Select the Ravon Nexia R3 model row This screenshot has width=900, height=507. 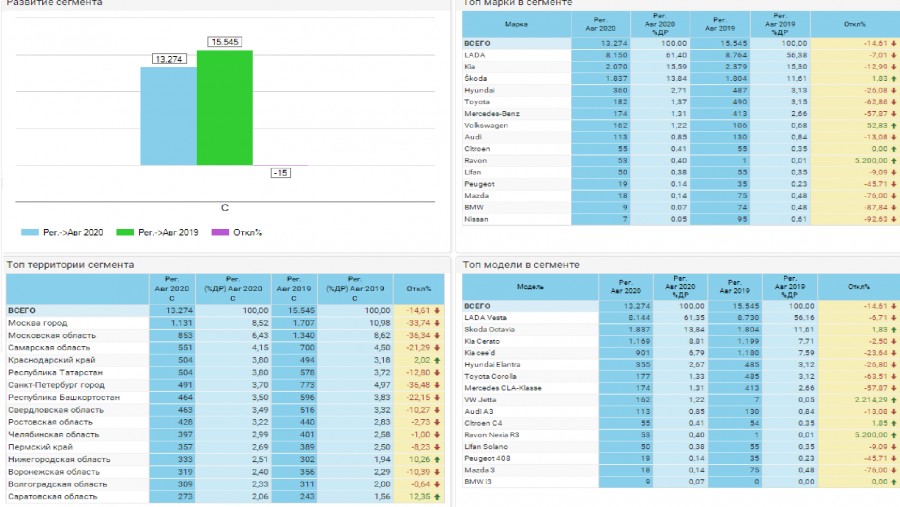(x=681, y=435)
